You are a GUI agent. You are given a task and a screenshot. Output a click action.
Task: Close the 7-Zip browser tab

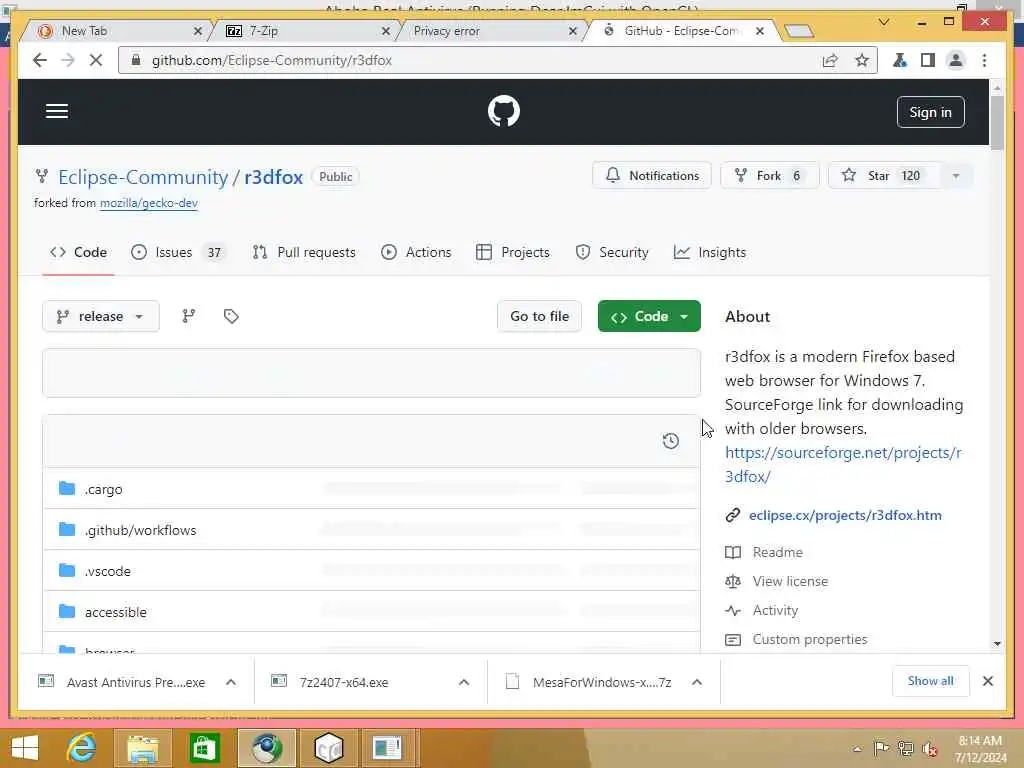coord(385,31)
